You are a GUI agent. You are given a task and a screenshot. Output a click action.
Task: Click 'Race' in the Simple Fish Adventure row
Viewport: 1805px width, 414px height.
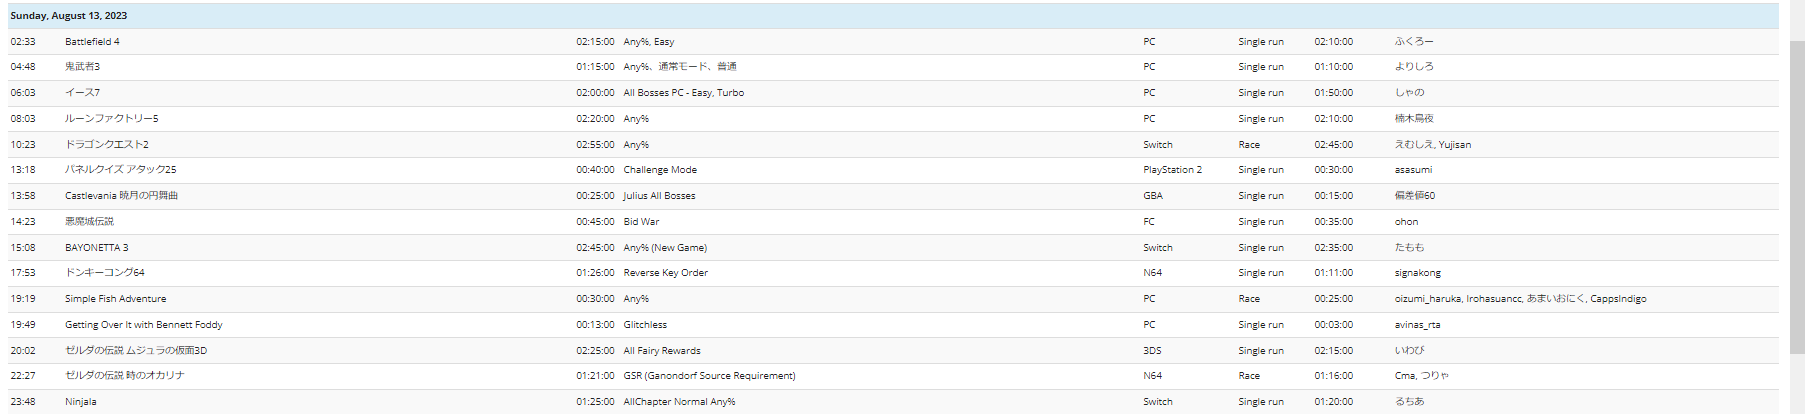pos(1249,299)
